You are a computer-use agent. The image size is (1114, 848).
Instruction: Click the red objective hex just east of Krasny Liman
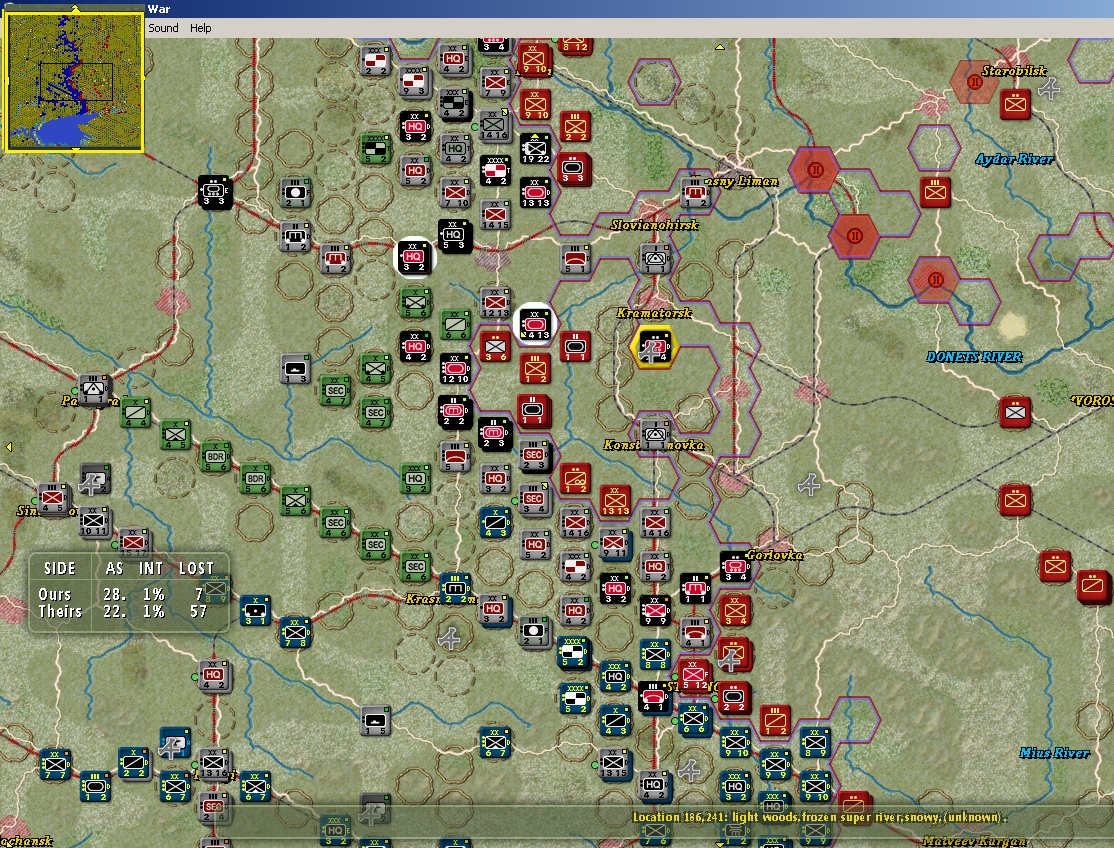(816, 170)
